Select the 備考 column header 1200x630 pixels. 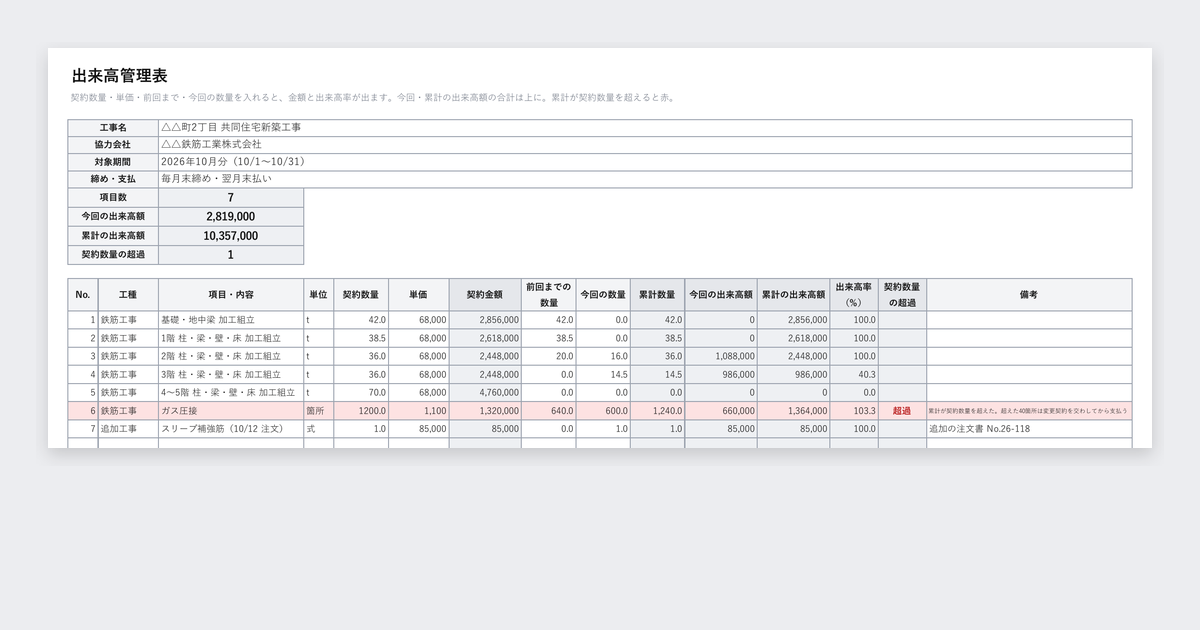pos(1029,295)
